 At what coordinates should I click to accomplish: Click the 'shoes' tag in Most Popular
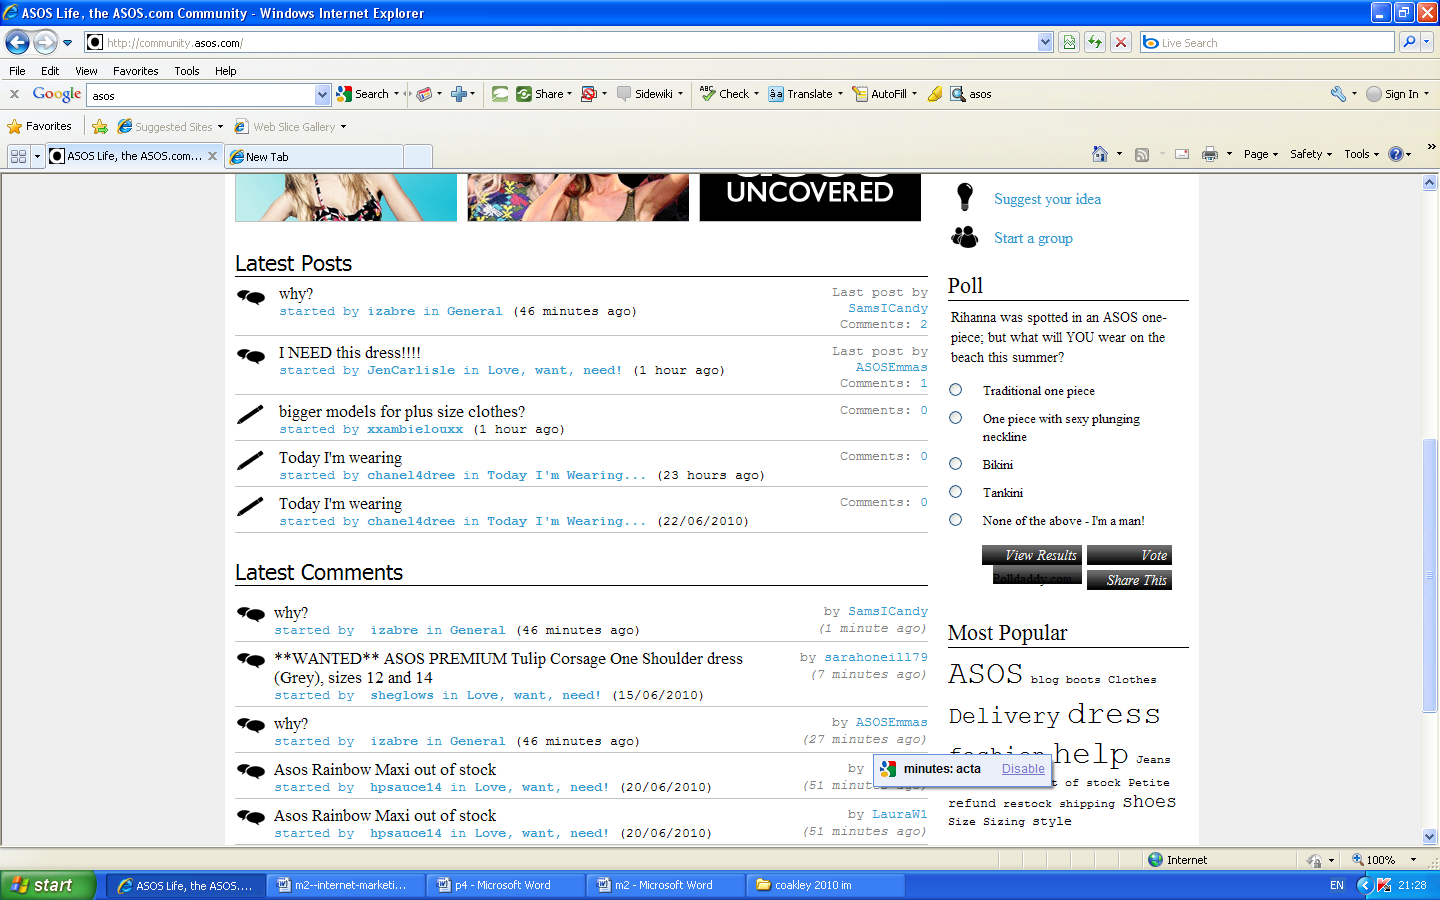tap(1149, 801)
